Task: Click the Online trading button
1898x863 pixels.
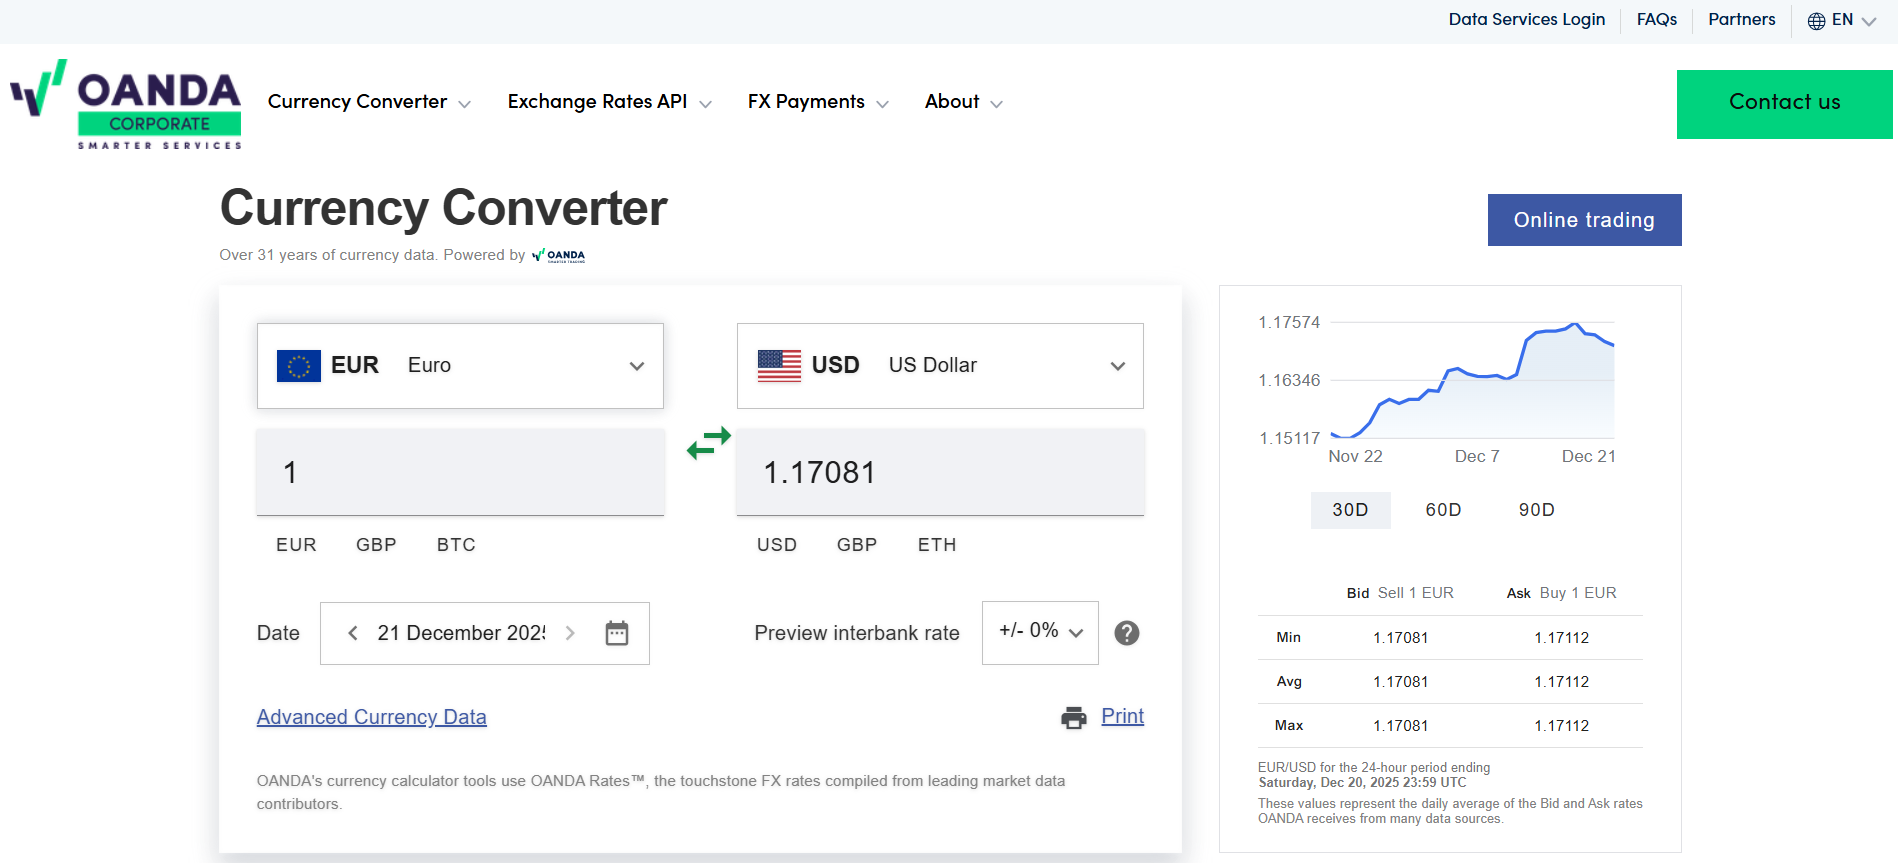Action: click(1585, 220)
